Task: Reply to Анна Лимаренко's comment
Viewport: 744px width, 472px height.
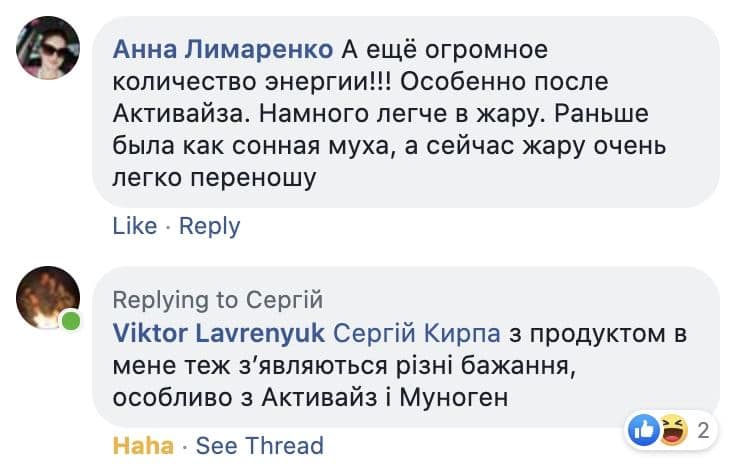Action: (x=210, y=226)
